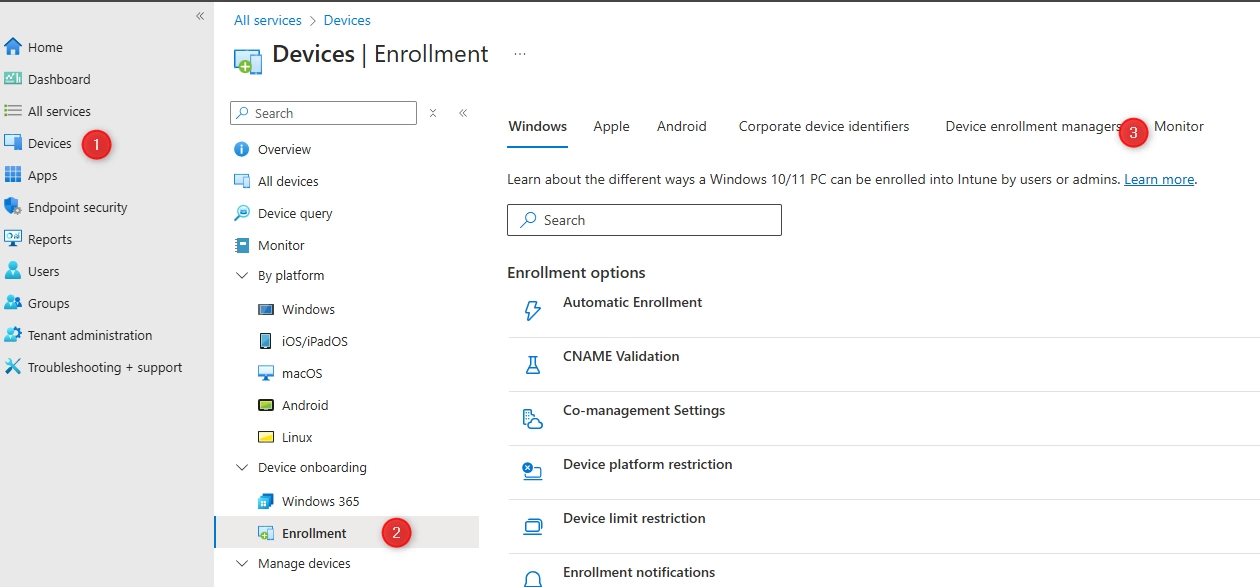
Task: Click the Apps grid icon
Action: point(13,175)
